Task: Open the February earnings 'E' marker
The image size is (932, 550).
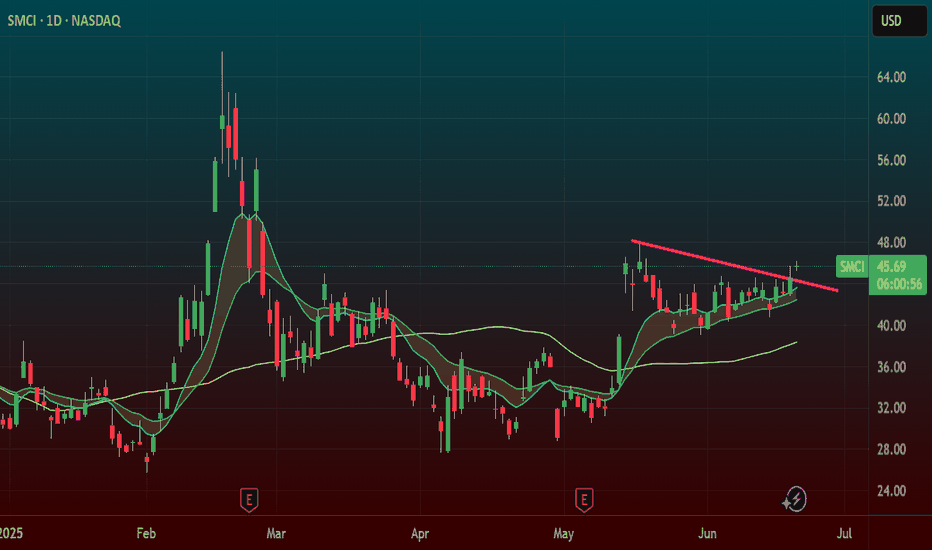Action: [249, 499]
